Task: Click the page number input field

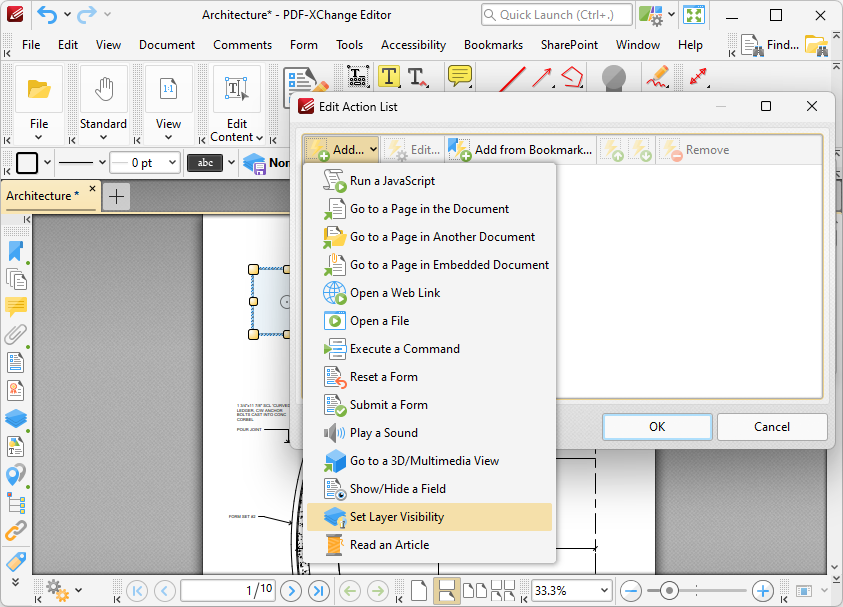Action: pos(228,590)
